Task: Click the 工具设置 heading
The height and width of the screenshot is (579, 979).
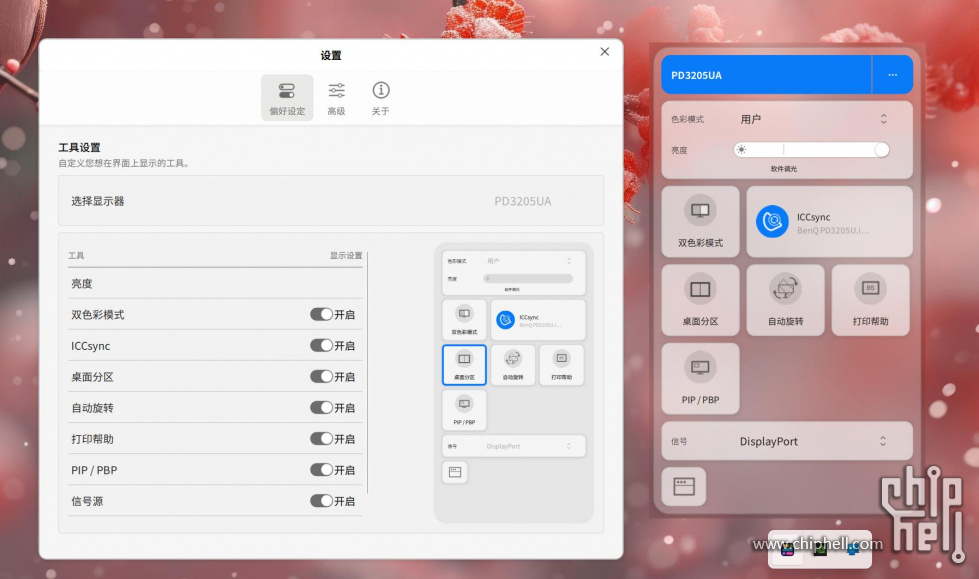Action: pyautogui.click(x=79, y=147)
